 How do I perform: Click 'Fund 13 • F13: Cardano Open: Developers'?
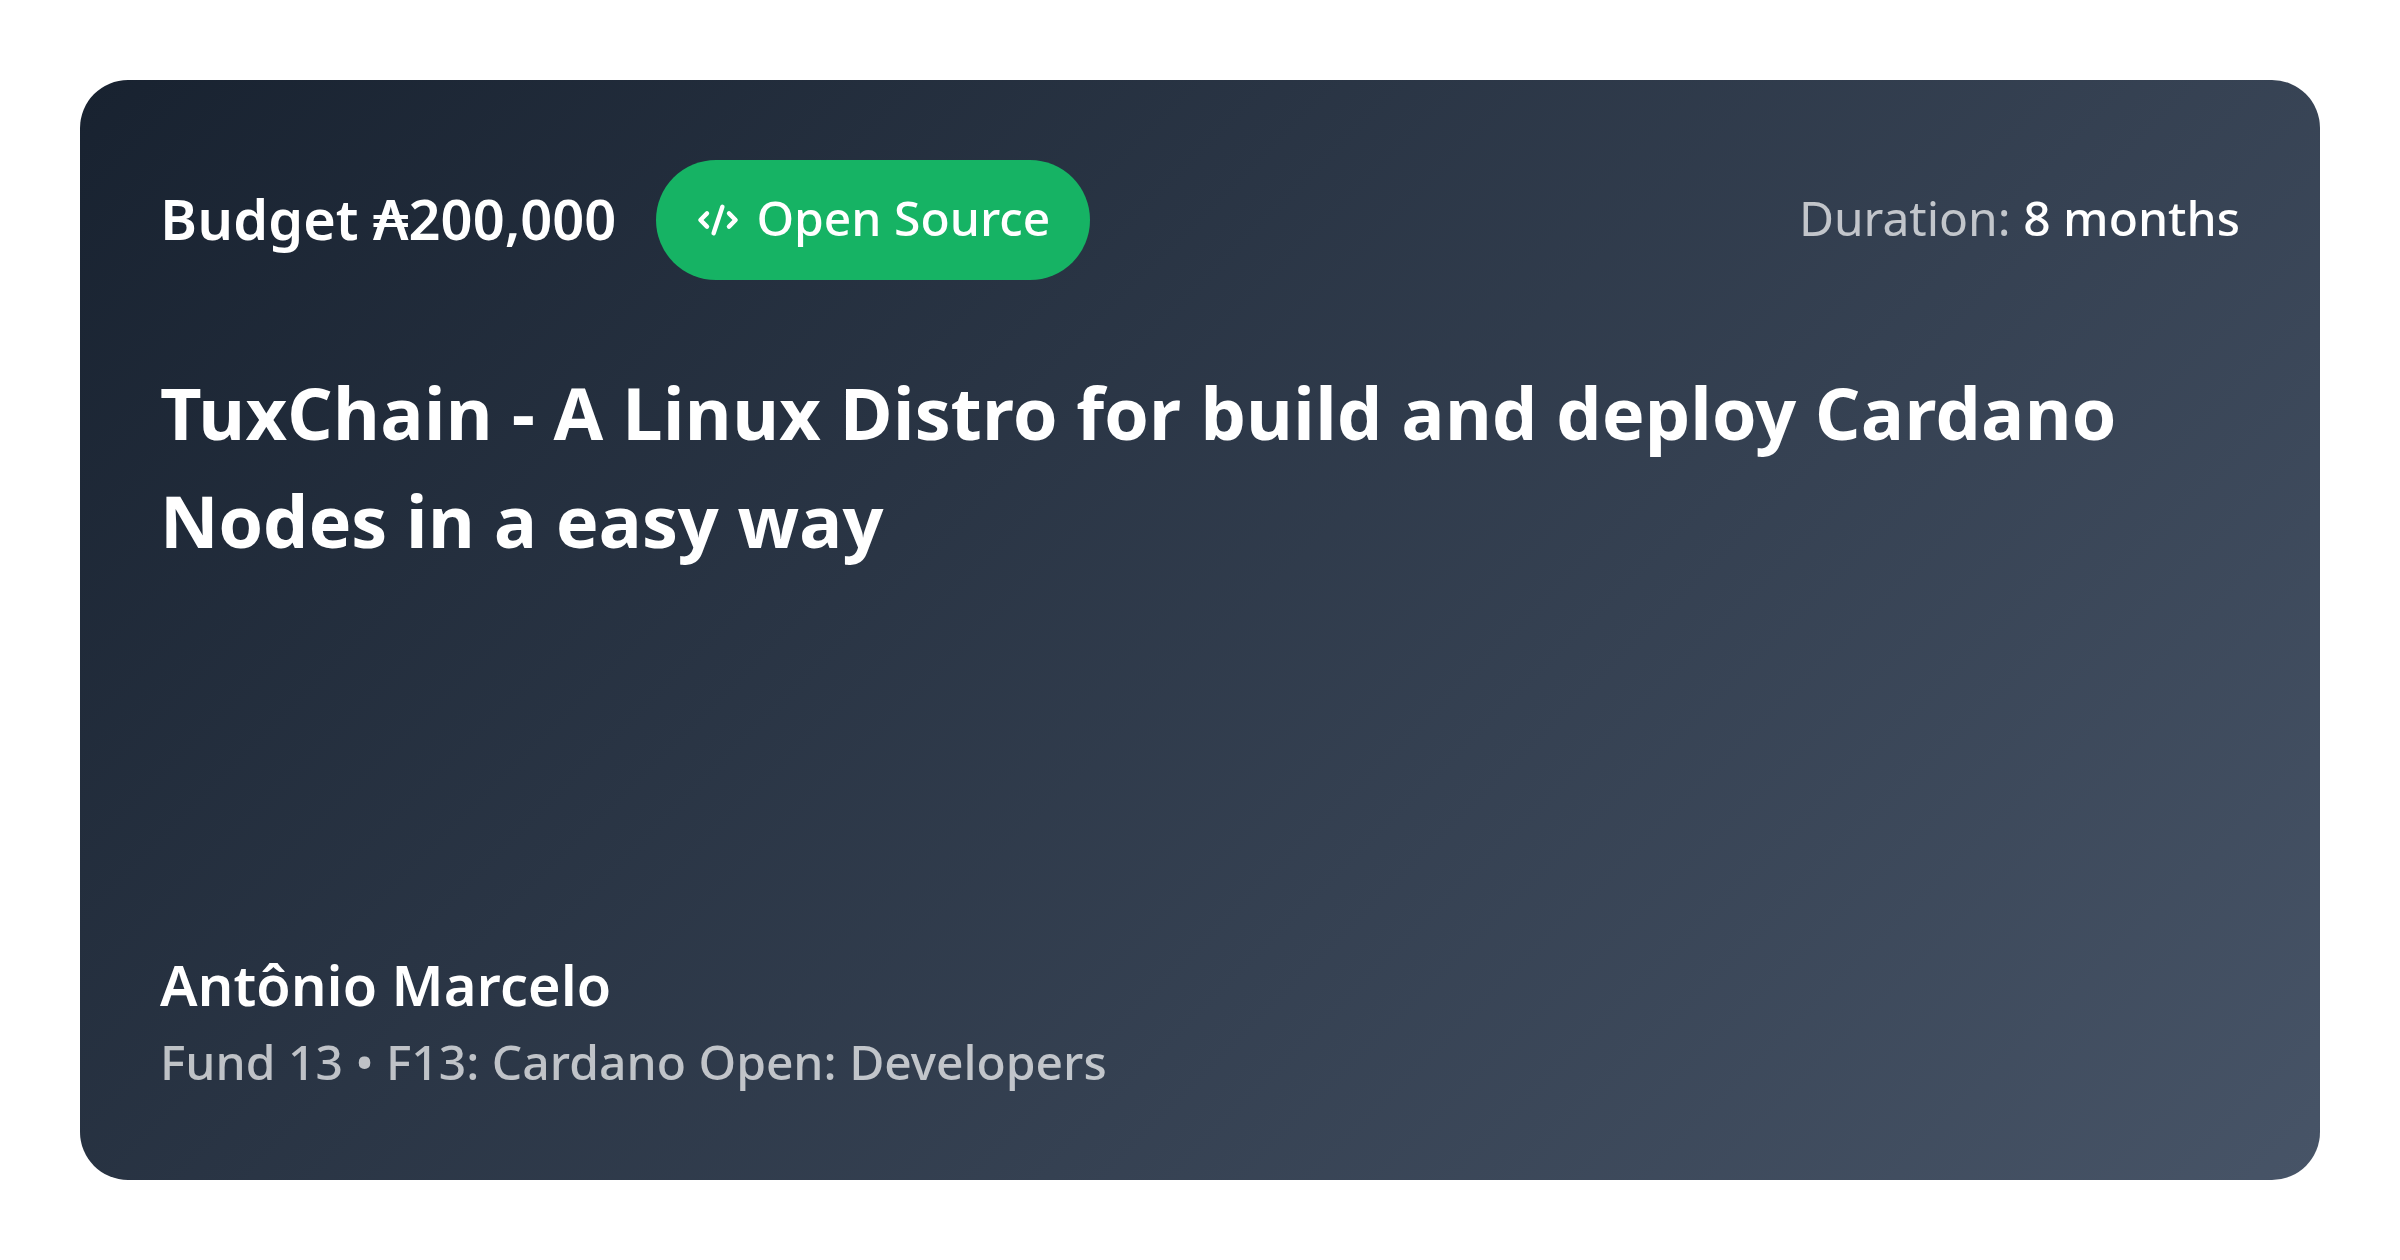(633, 1063)
